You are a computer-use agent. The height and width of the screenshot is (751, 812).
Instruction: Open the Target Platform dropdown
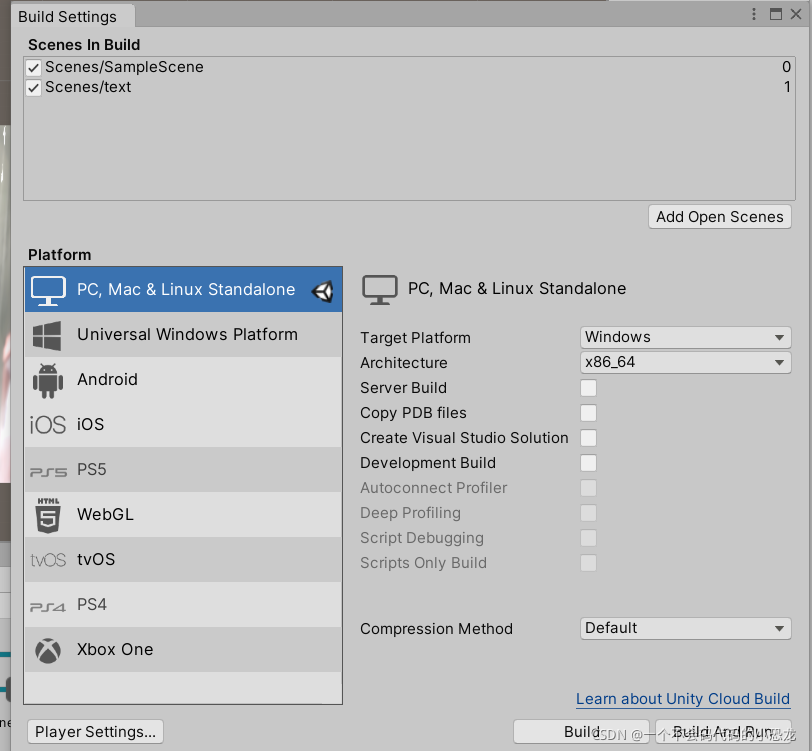tap(686, 337)
